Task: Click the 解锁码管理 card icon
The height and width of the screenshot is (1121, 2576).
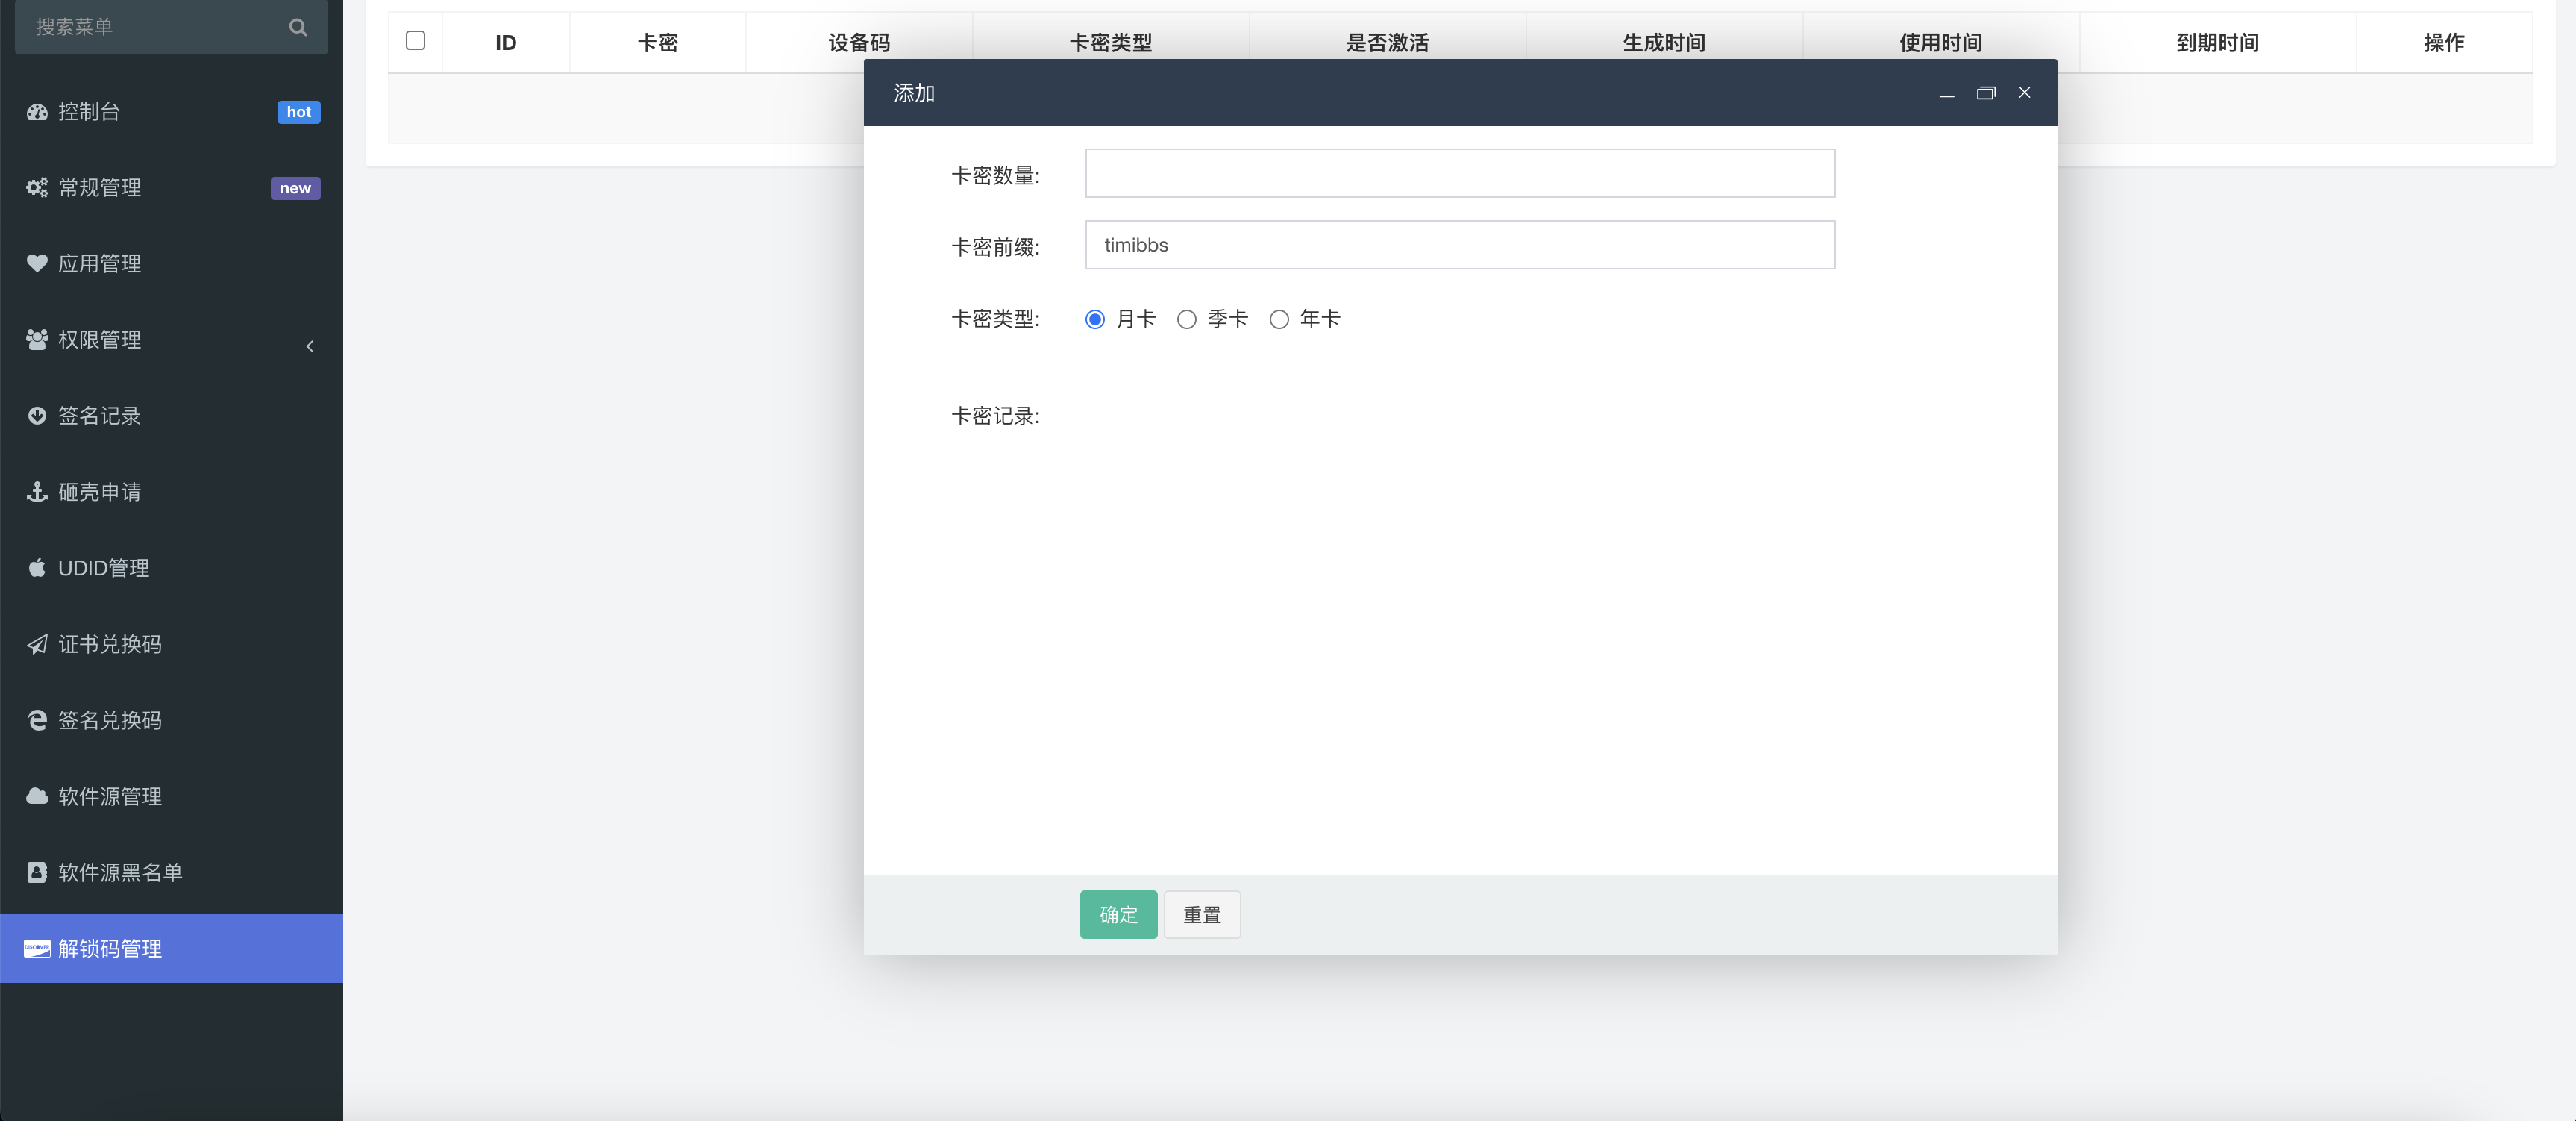Action: [x=37, y=948]
